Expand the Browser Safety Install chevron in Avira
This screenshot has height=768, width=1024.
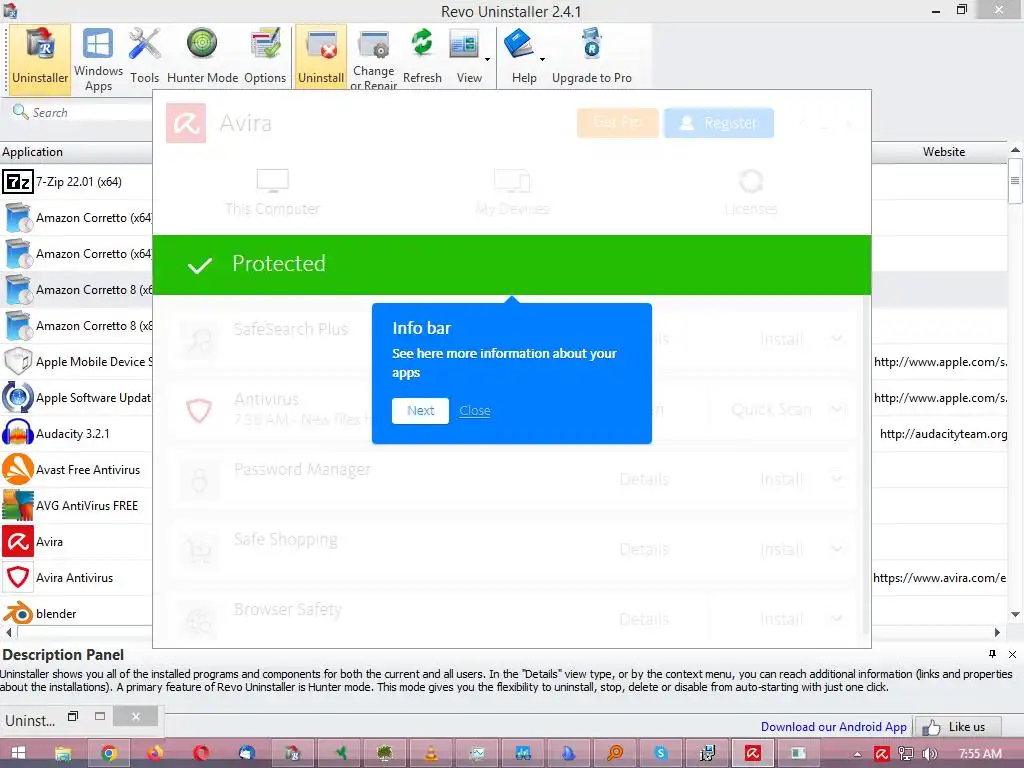coord(837,618)
